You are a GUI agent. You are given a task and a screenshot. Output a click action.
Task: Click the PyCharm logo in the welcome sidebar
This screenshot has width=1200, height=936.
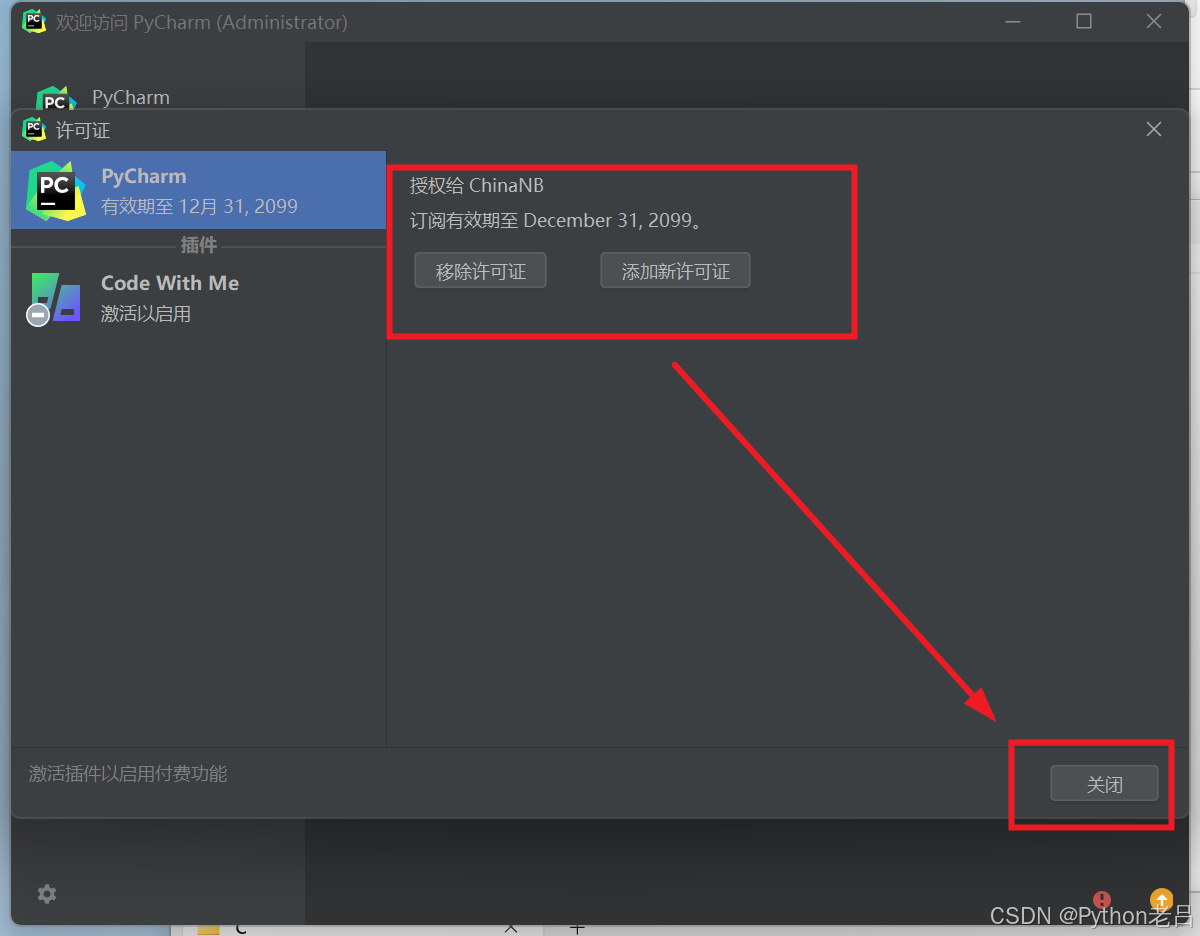[x=55, y=99]
